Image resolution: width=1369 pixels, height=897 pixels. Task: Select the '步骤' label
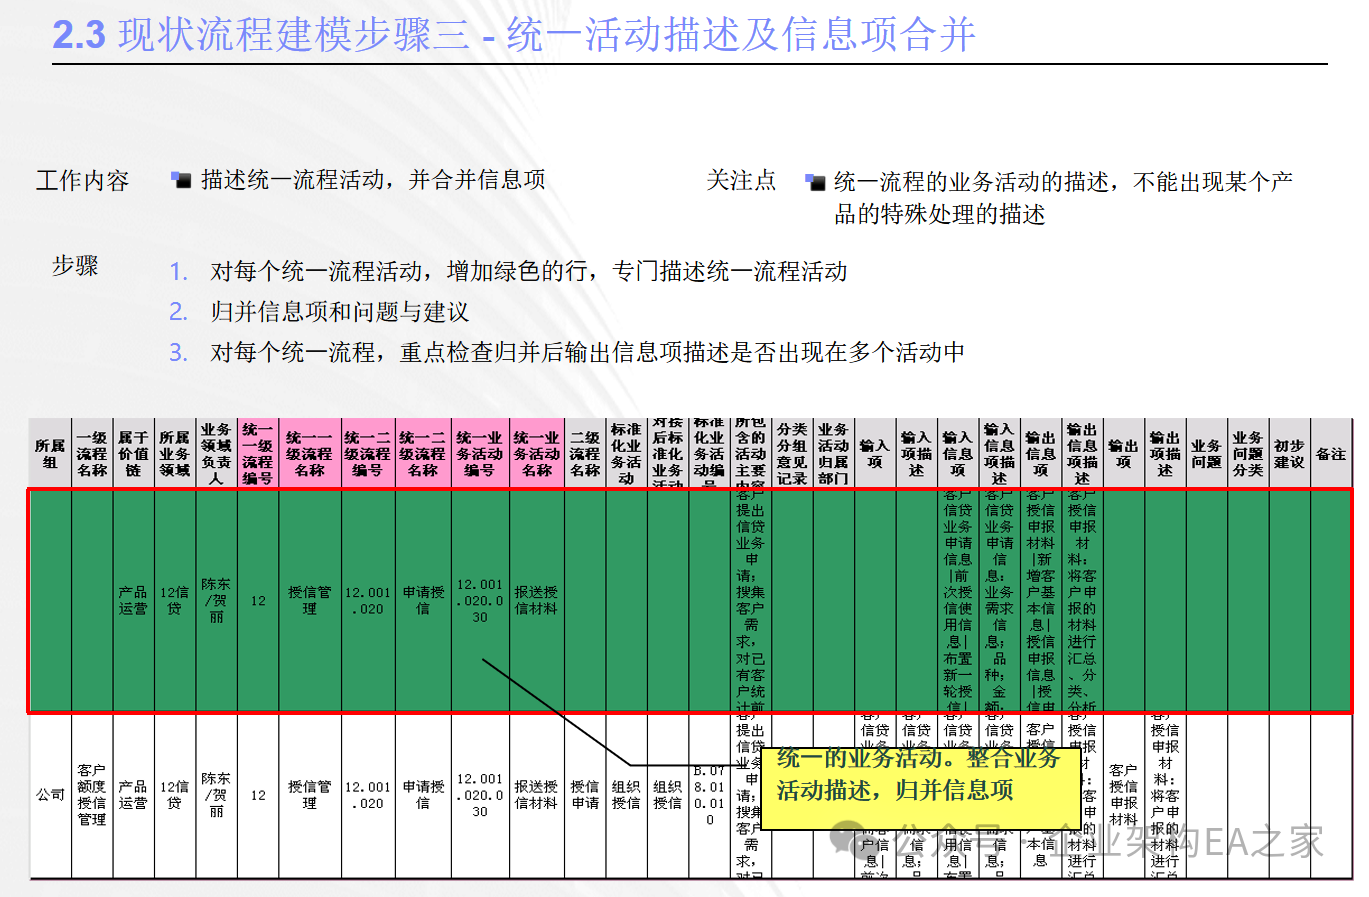tap(75, 266)
